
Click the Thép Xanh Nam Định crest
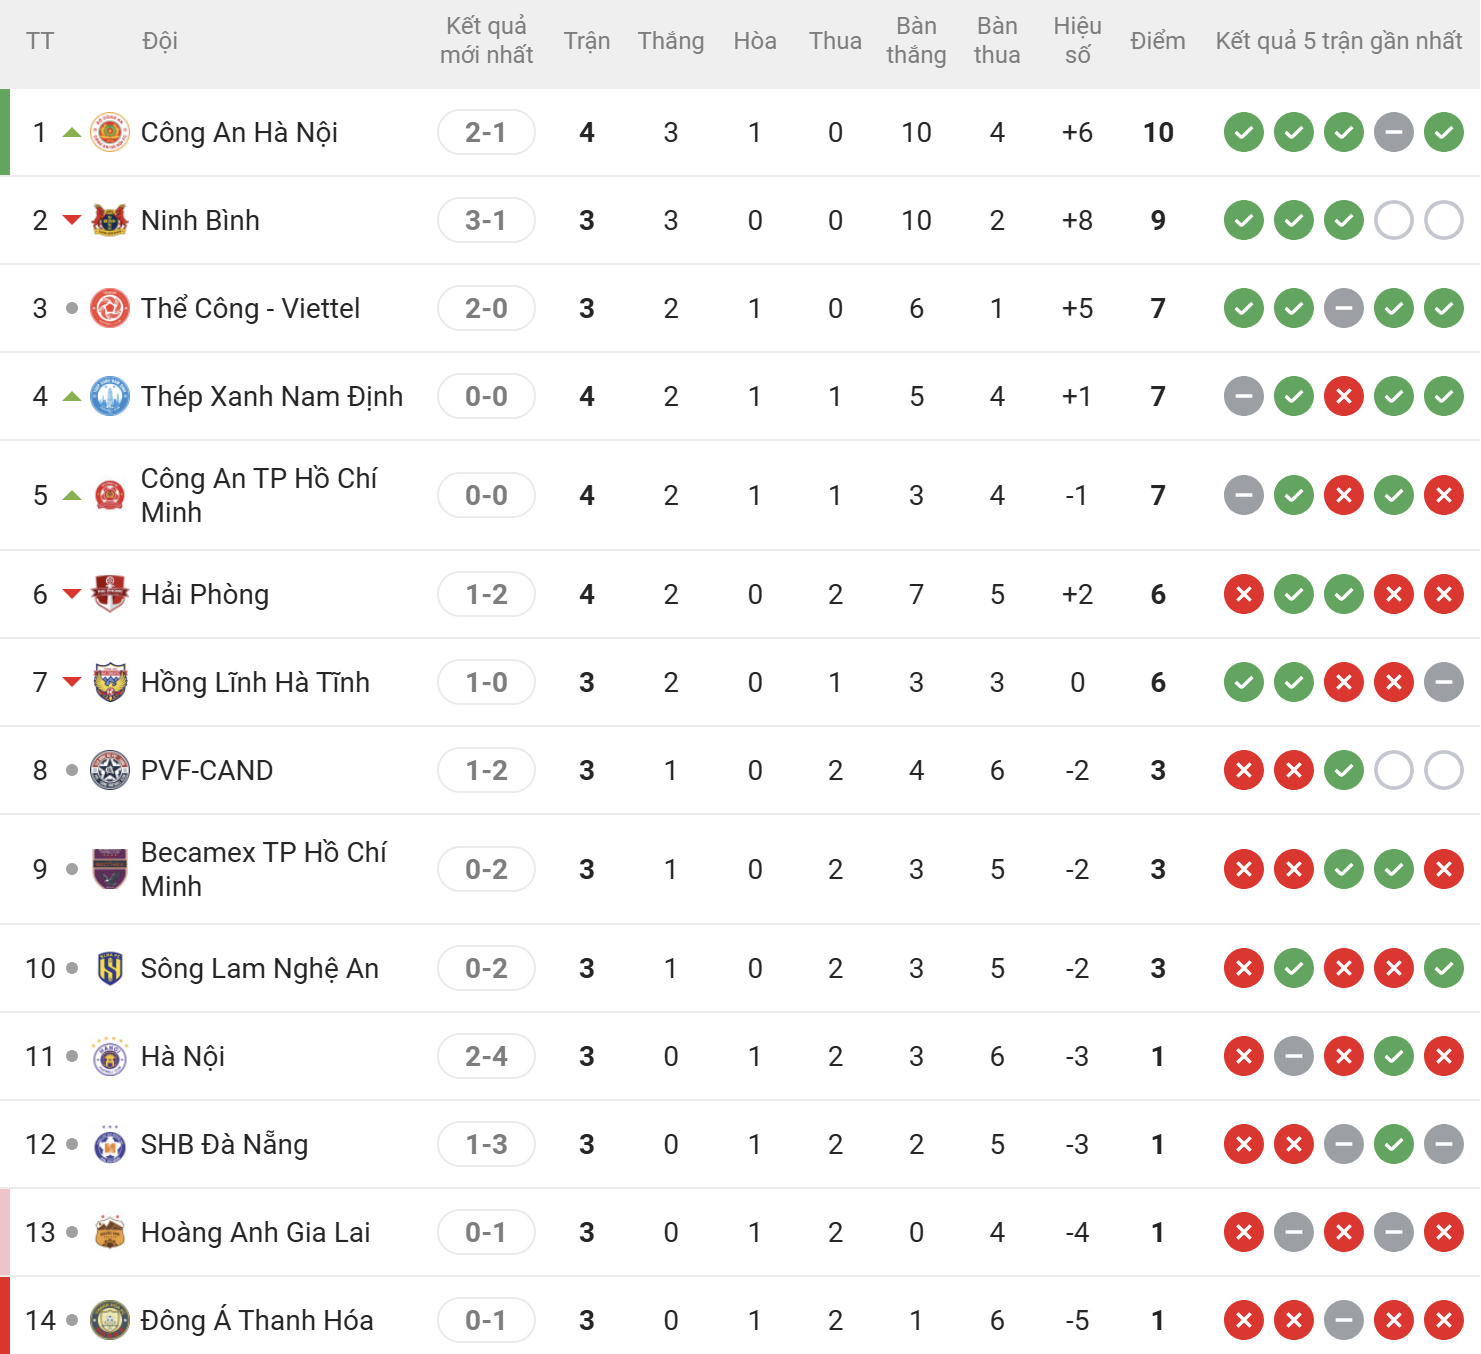[110, 396]
